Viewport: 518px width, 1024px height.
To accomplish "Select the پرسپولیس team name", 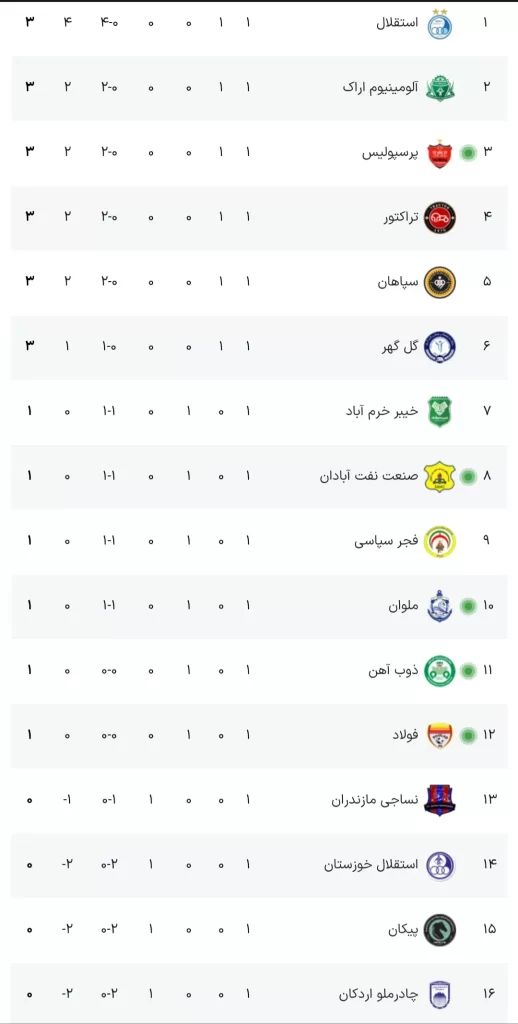I will 391,153.
